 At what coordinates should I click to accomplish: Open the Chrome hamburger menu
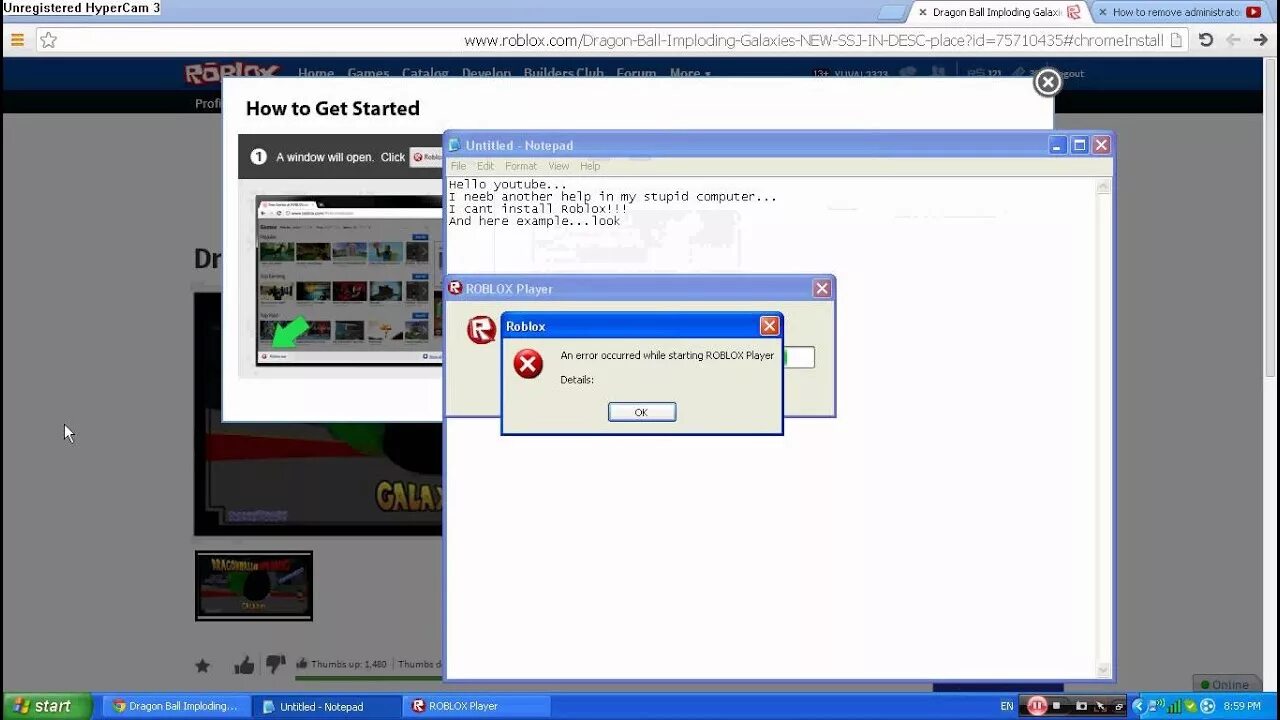(17, 40)
